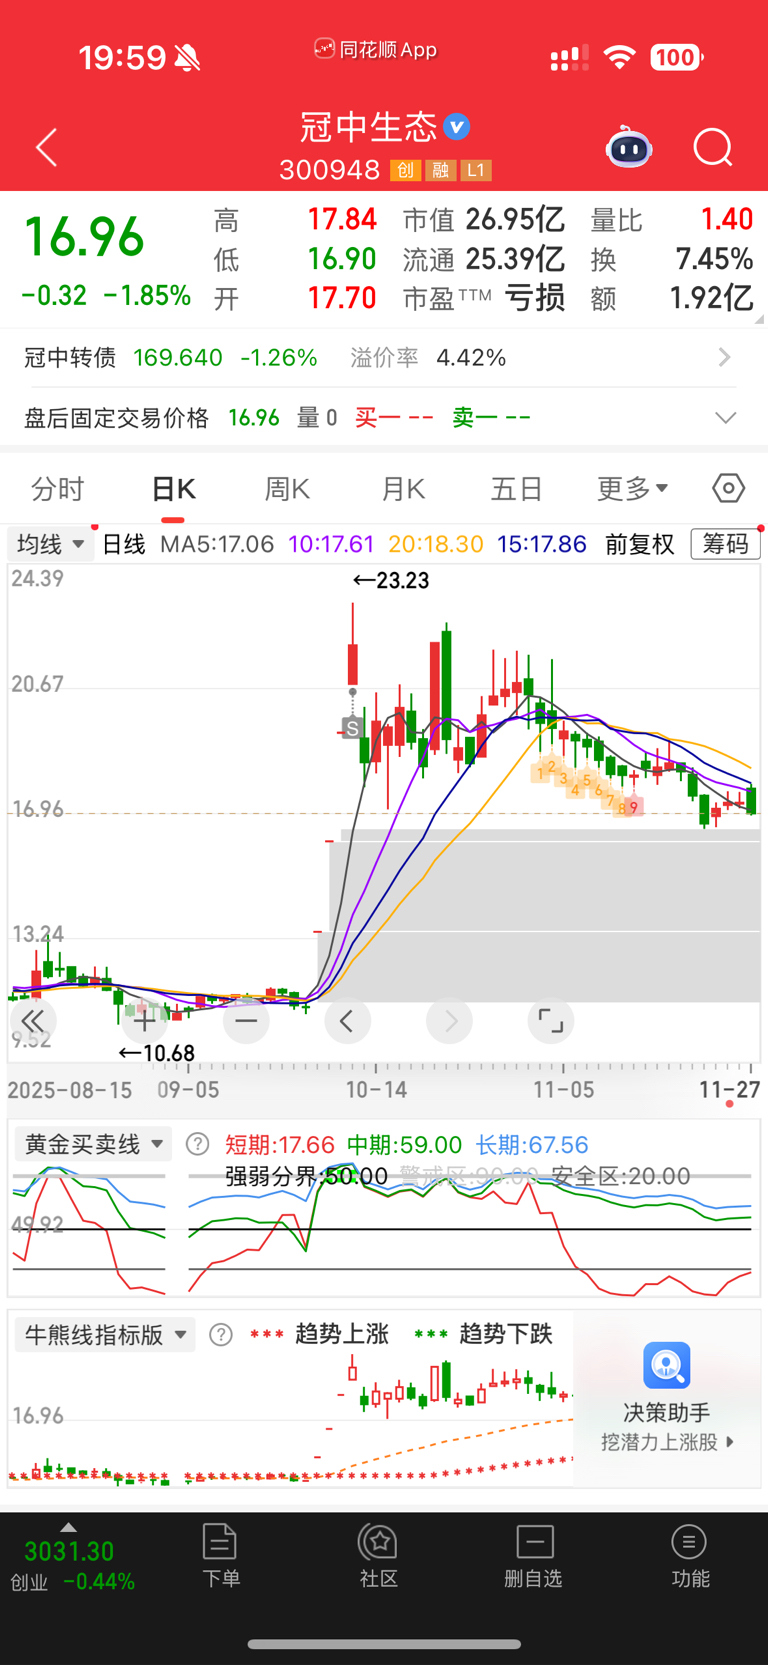Tap the 长期:67.56 indicator value

click(x=532, y=1145)
